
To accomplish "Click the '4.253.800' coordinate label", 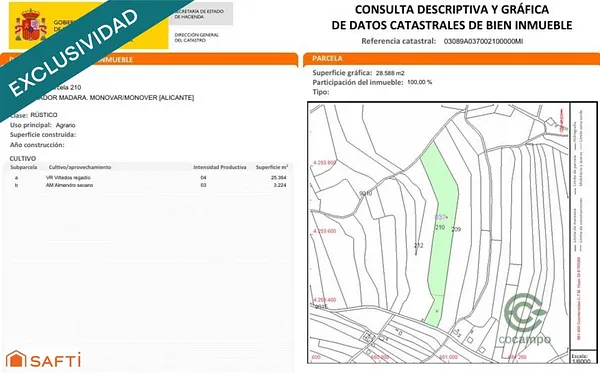I will (324, 163).
